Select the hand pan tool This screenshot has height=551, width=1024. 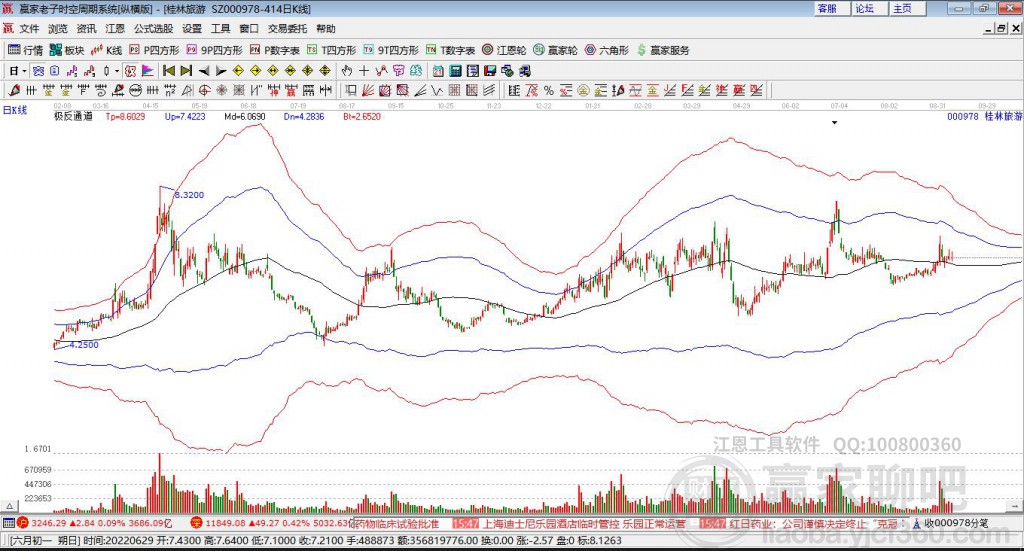point(347,71)
